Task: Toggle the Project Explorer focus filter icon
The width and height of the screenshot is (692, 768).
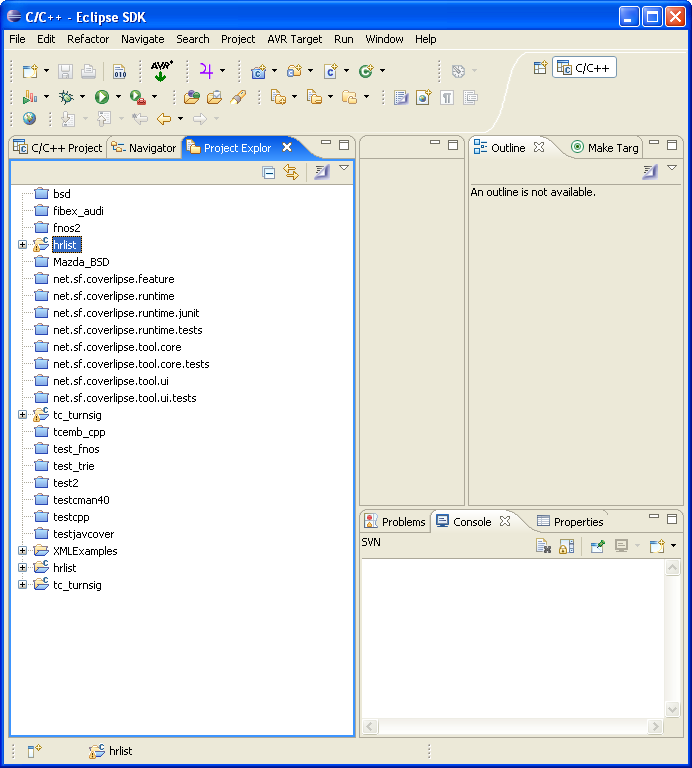Action: click(x=322, y=172)
